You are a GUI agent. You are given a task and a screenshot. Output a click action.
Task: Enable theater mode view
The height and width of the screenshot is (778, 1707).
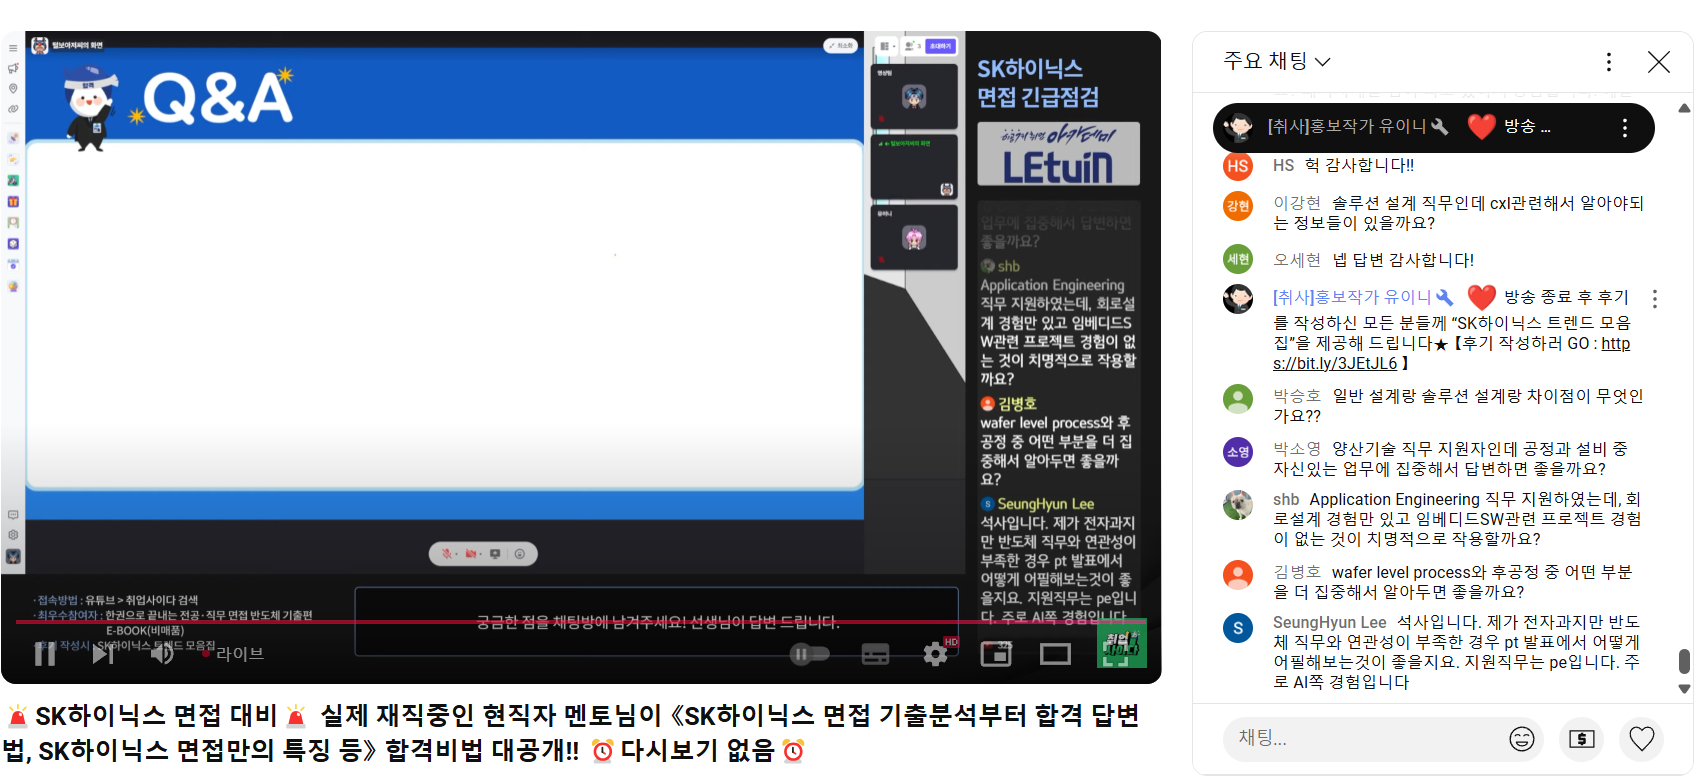[1055, 654]
